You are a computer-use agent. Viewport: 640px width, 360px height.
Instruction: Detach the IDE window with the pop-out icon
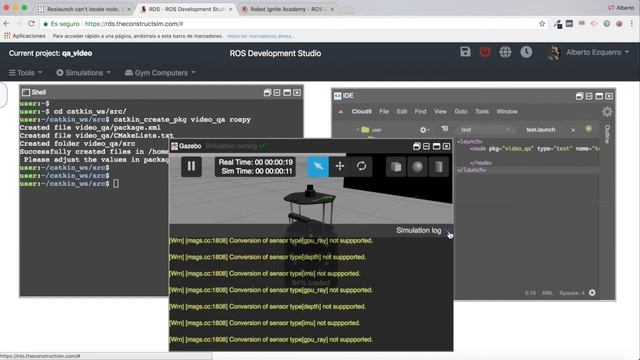[579, 96]
